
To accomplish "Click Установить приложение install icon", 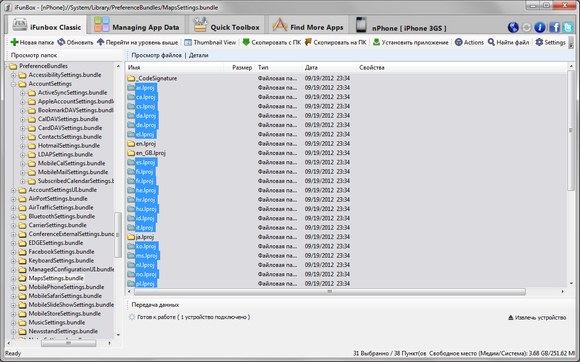I will tap(376, 42).
